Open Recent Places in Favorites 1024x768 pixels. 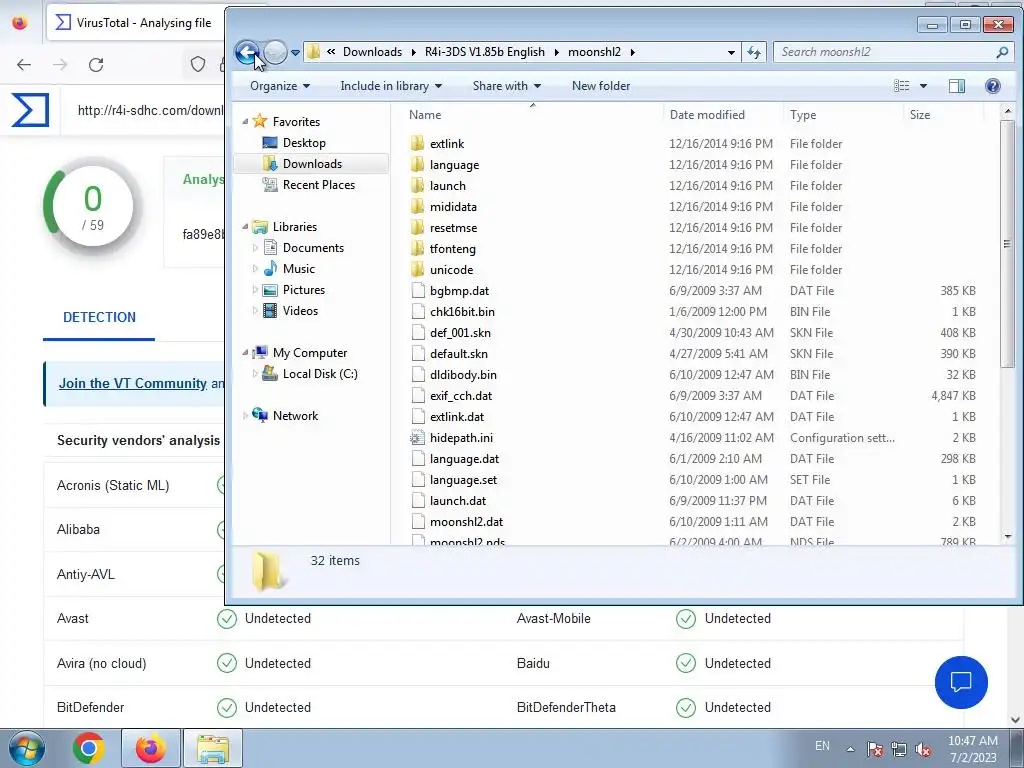pyautogui.click(x=318, y=185)
